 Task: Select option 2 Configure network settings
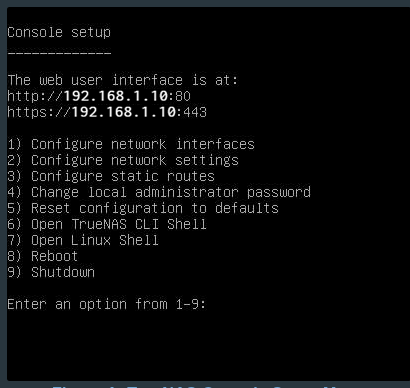point(123,160)
